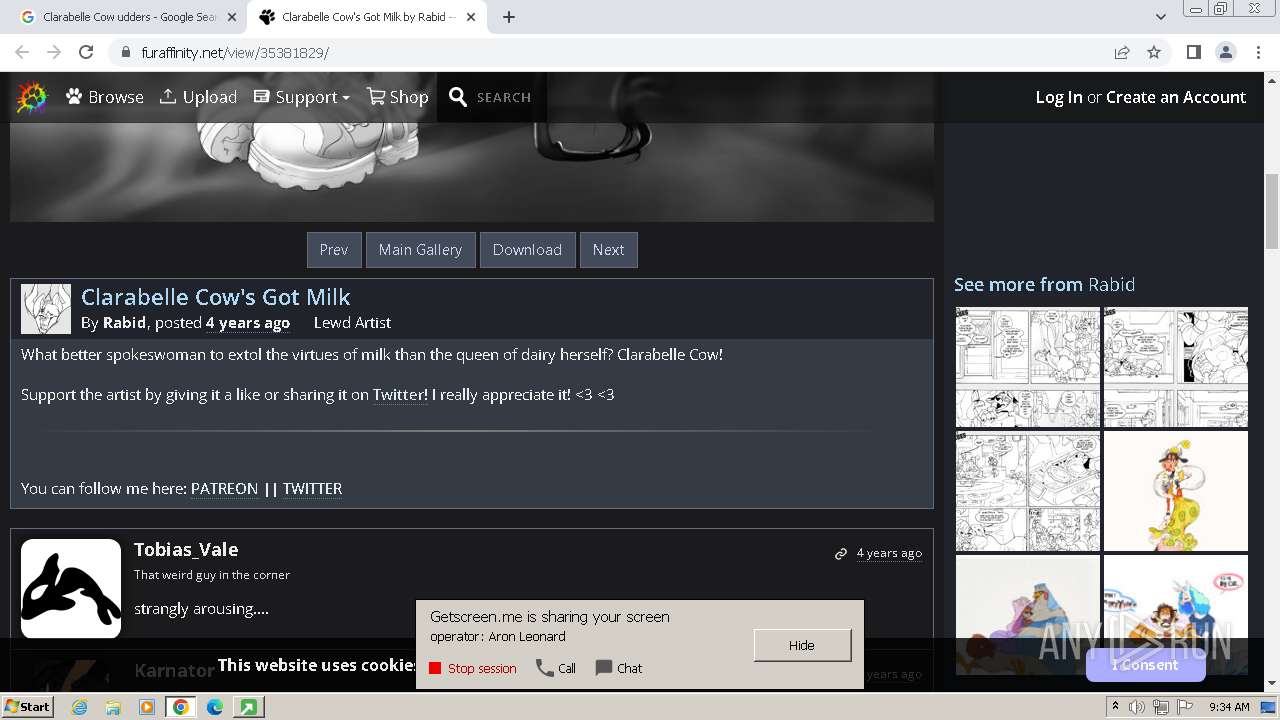Click the search magnifier icon
The height and width of the screenshot is (720, 1280).
tap(458, 97)
